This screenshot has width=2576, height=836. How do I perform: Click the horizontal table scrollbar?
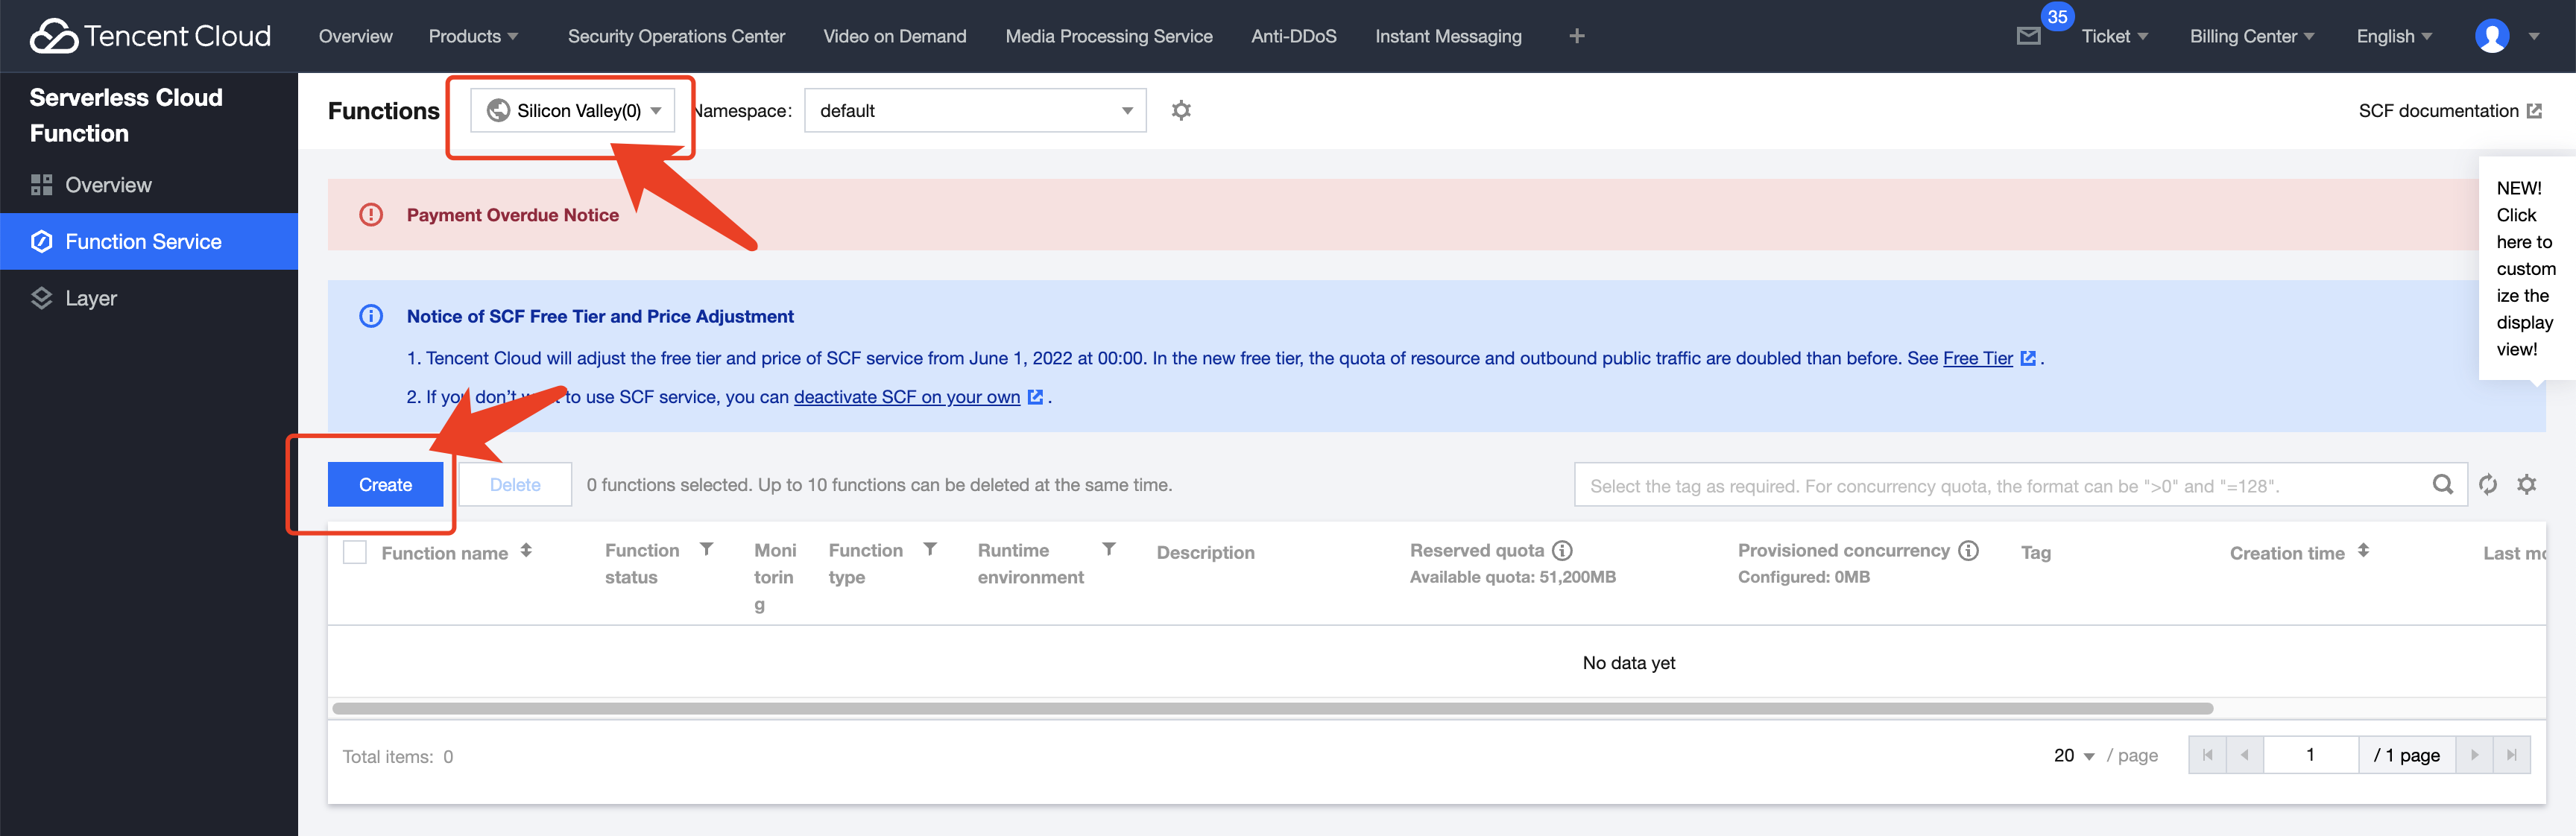point(1272,708)
